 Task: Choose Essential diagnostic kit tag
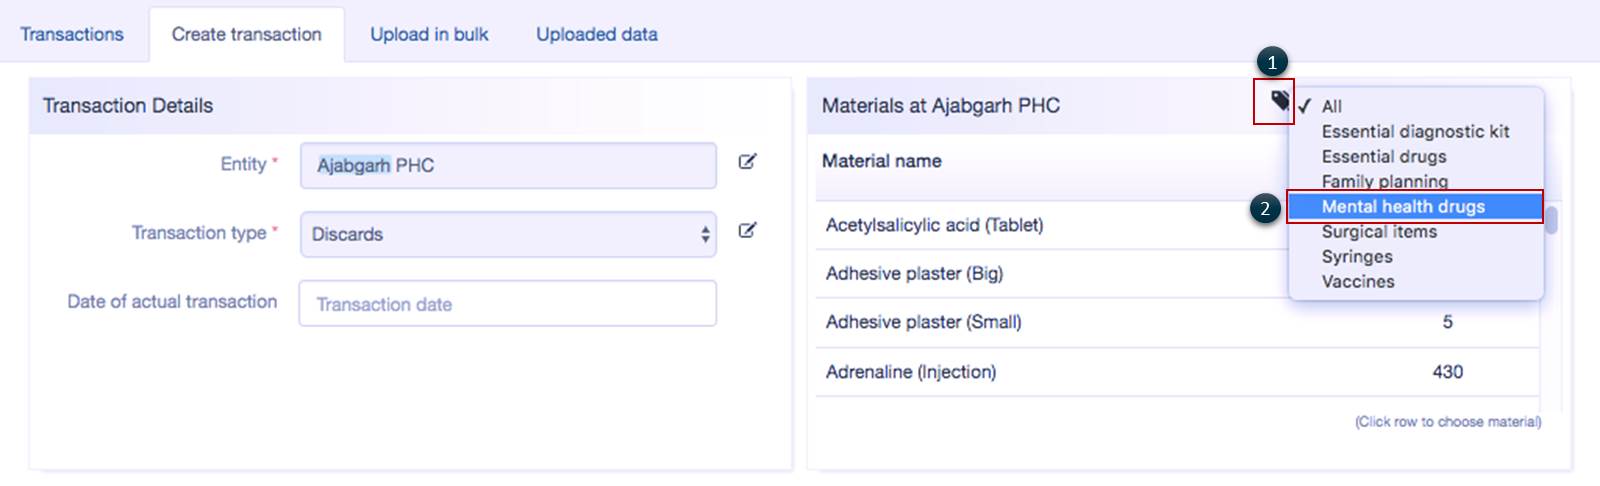pos(1415,131)
